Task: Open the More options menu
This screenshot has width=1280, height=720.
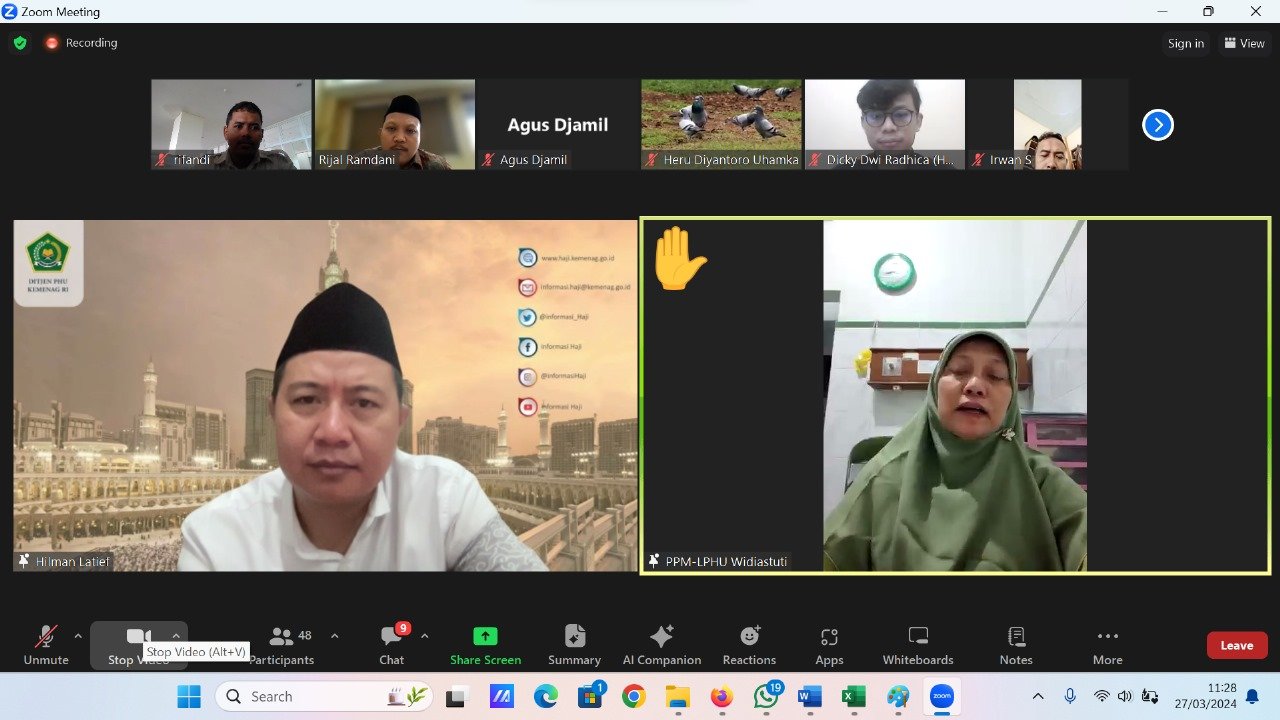Action: point(1107,645)
